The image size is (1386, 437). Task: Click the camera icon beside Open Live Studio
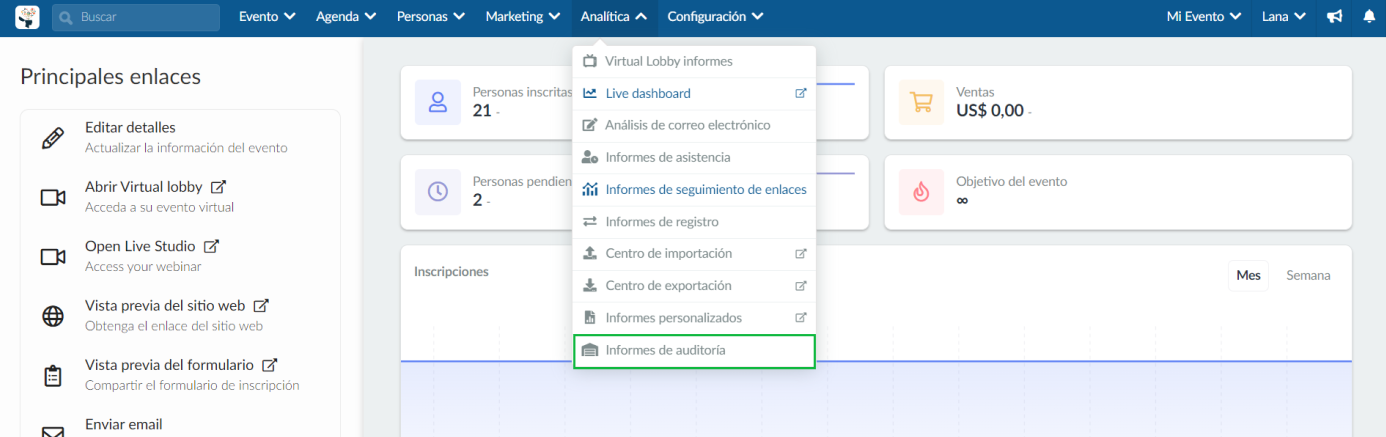point(53,257)
